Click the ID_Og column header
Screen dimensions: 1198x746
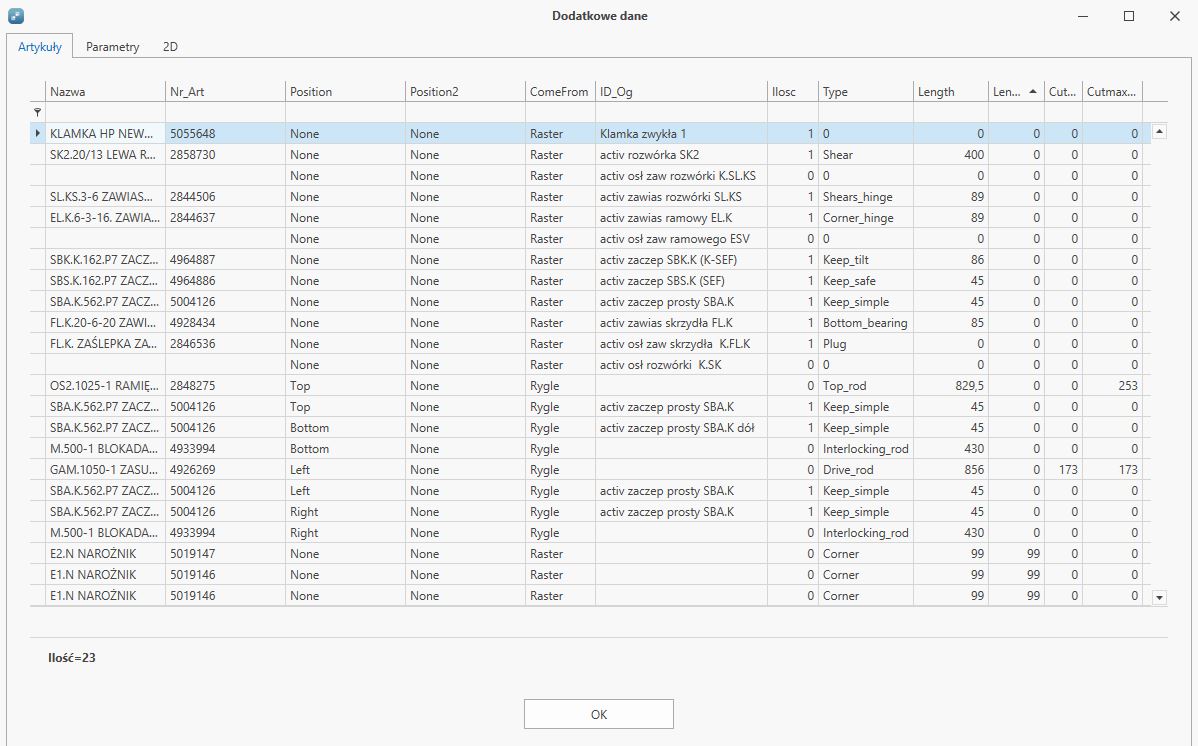click(682, 92)
